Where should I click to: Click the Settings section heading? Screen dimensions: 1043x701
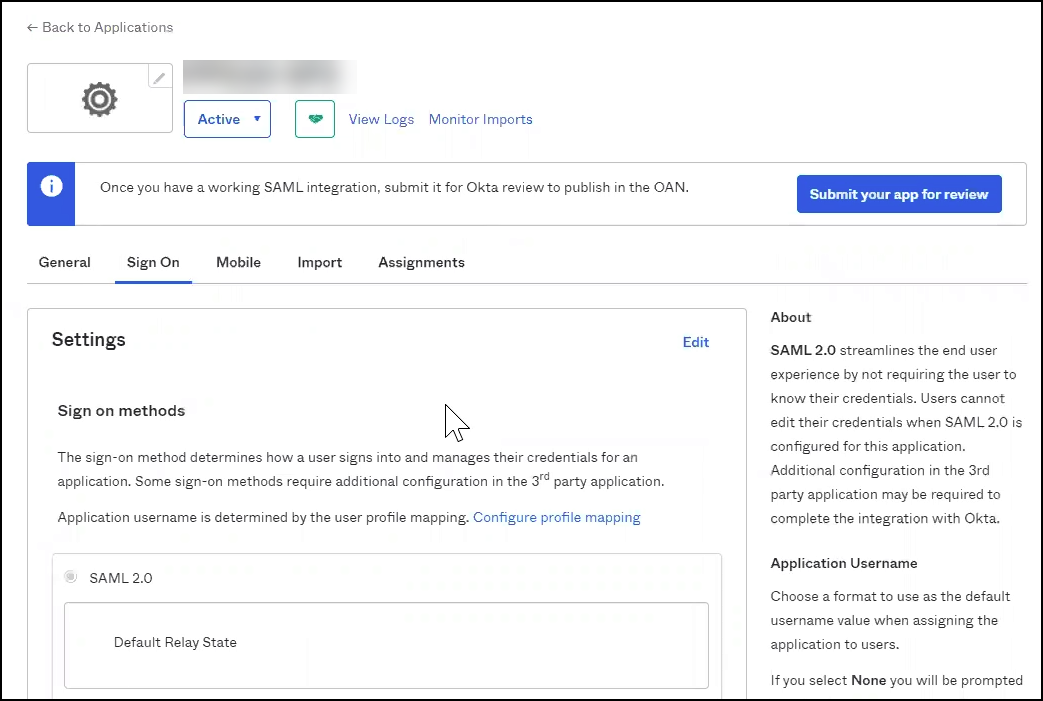[x=89, y=340]
